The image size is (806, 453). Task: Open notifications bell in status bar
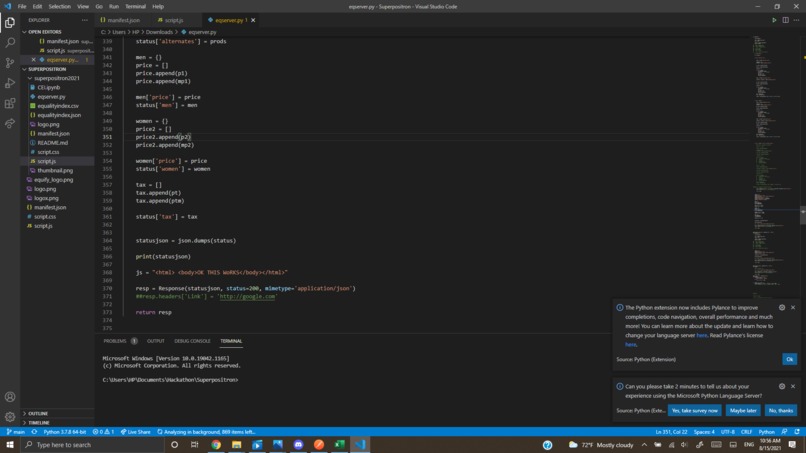click(x=797, y=432)
